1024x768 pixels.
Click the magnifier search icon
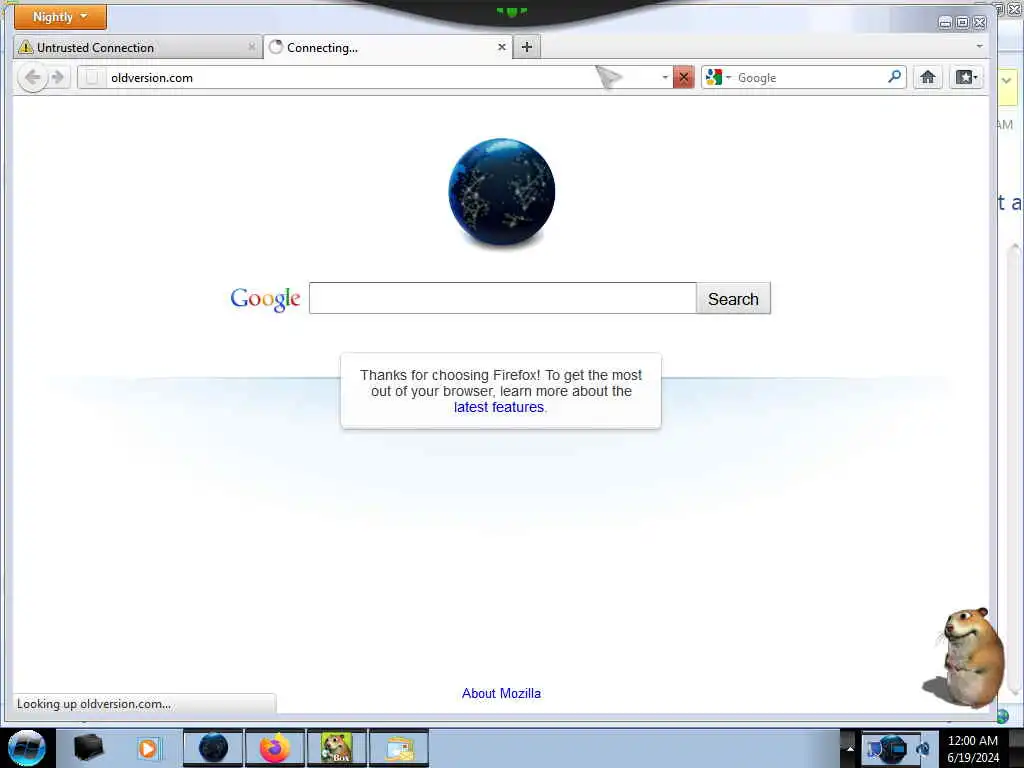tap(895, 77)
